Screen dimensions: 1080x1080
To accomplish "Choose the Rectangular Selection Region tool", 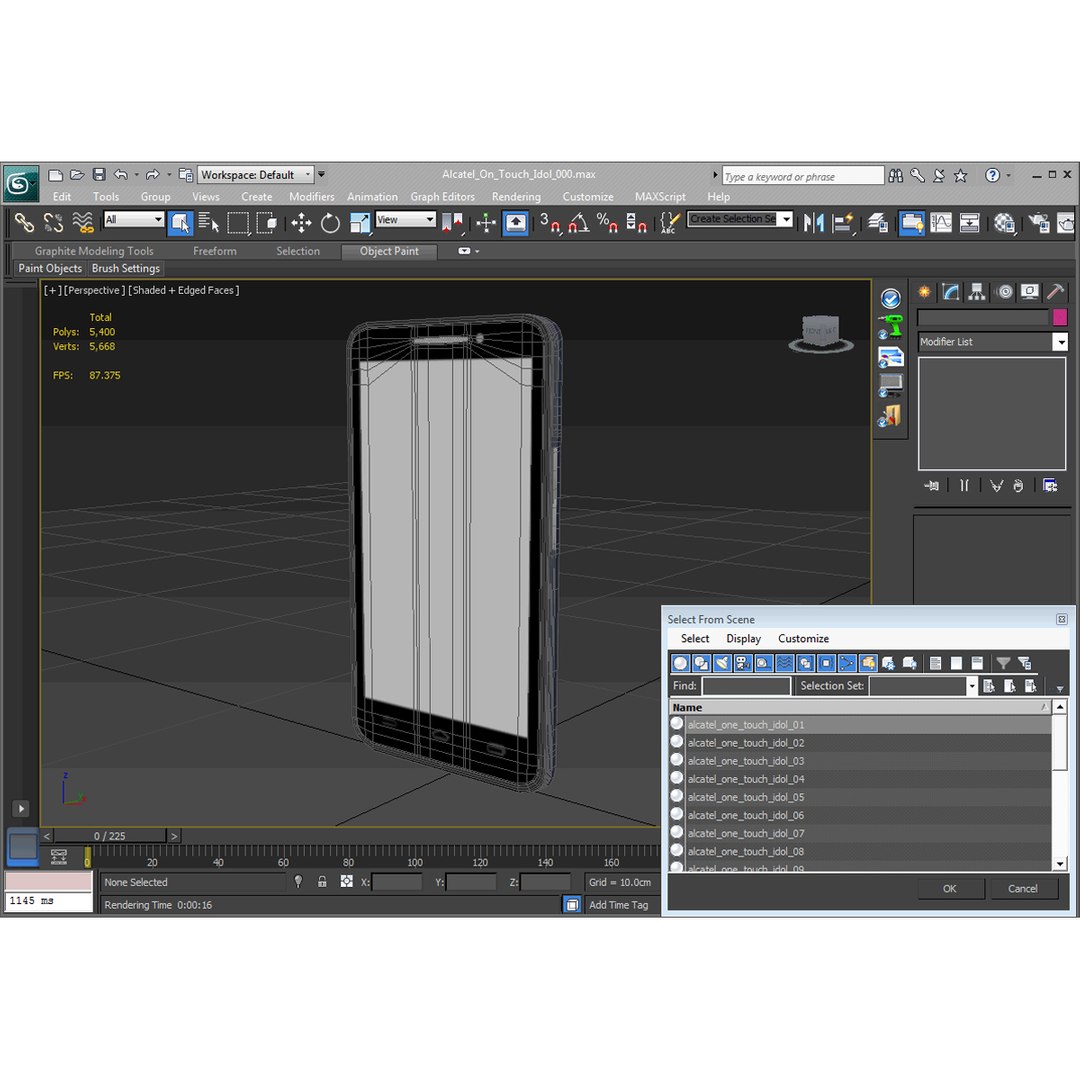I will 238,222.
